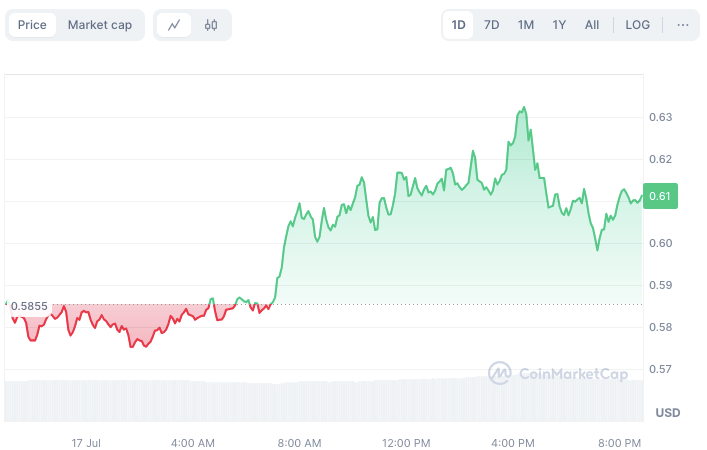Switch to the line chart view icon
Image resolution: width=707 pixels, height=450 pixels.
click(174, 25)
